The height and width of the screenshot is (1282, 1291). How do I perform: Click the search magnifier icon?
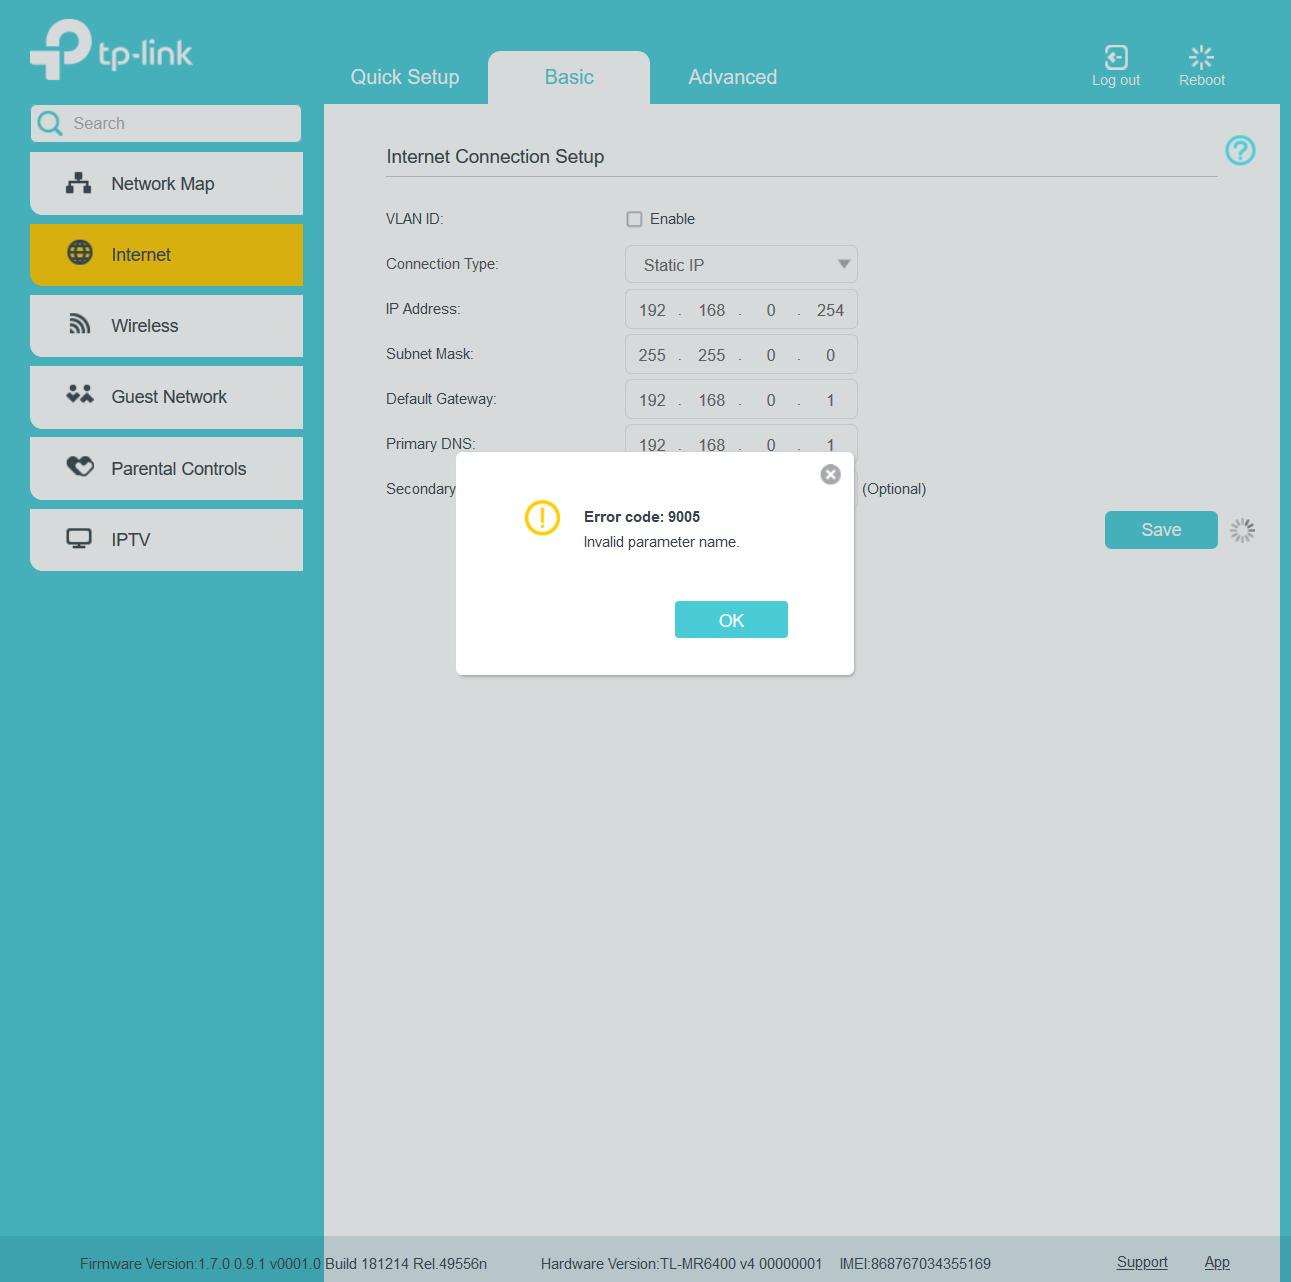(50, 124)
